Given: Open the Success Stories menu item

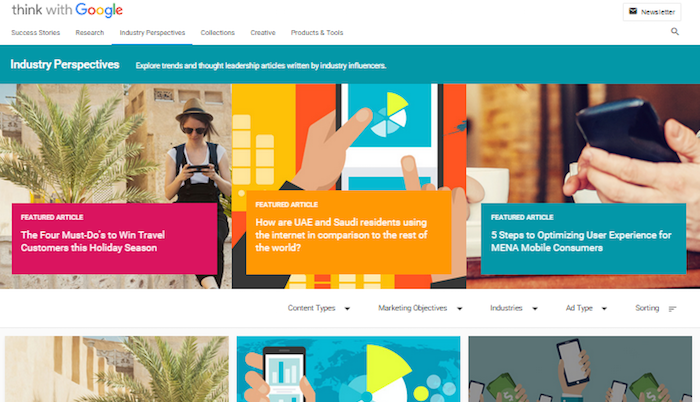Looking at the screenshot, I should 36,33.
